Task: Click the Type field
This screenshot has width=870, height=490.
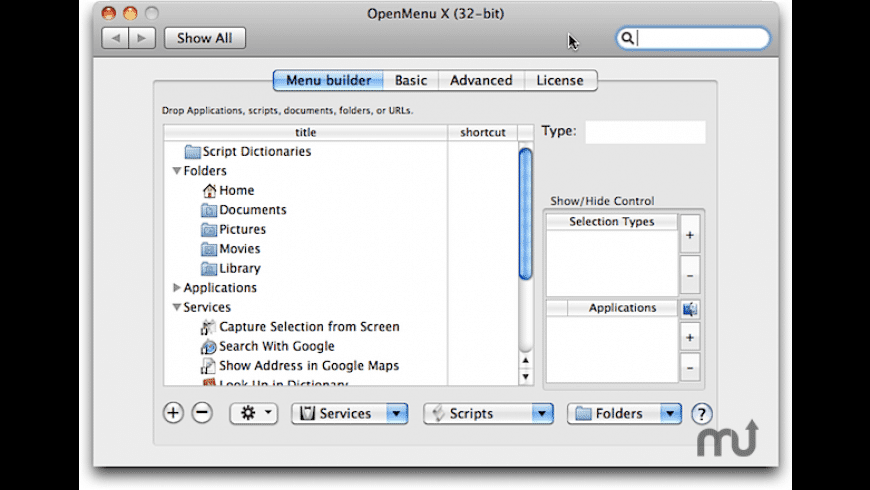Action: pyautogui.click(x=645, y=132)
